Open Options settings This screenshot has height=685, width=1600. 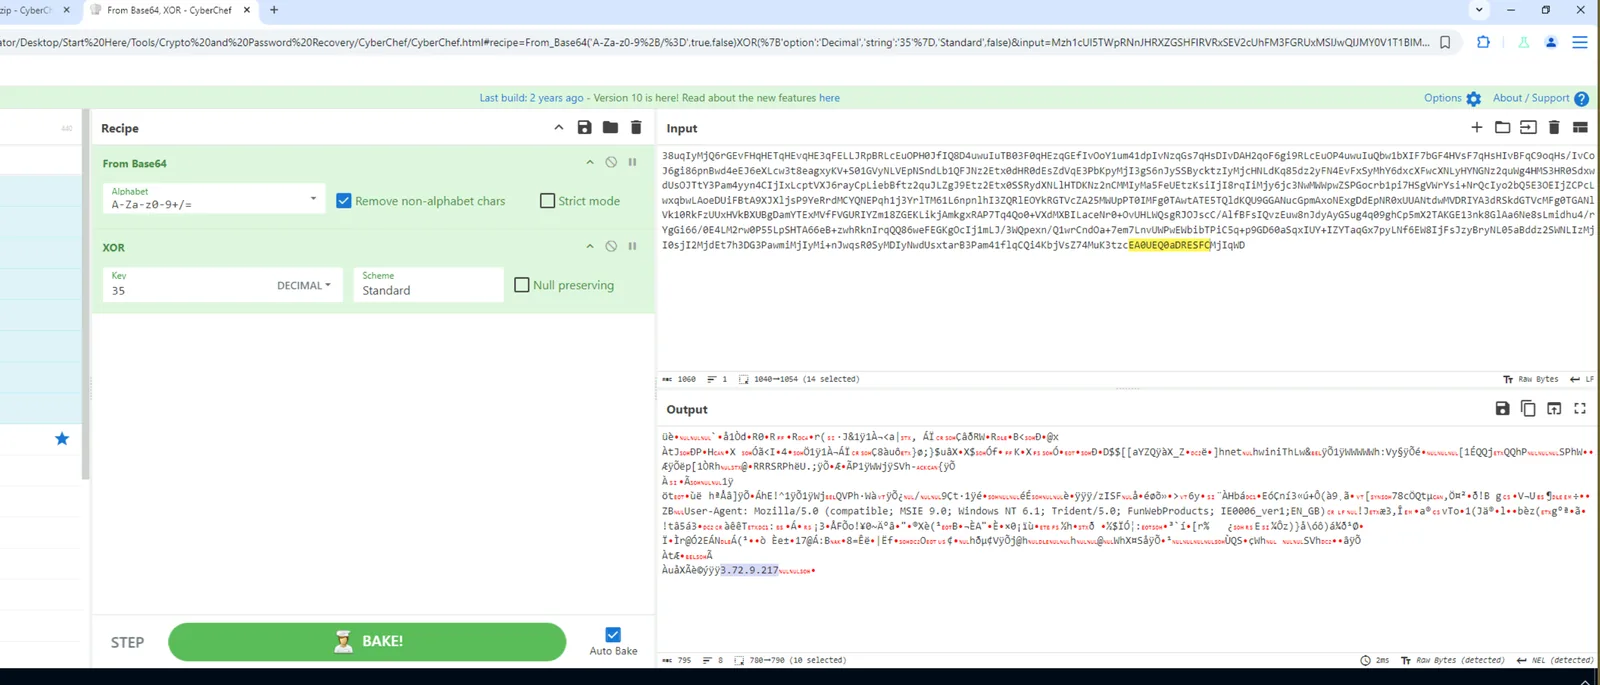1452,98
